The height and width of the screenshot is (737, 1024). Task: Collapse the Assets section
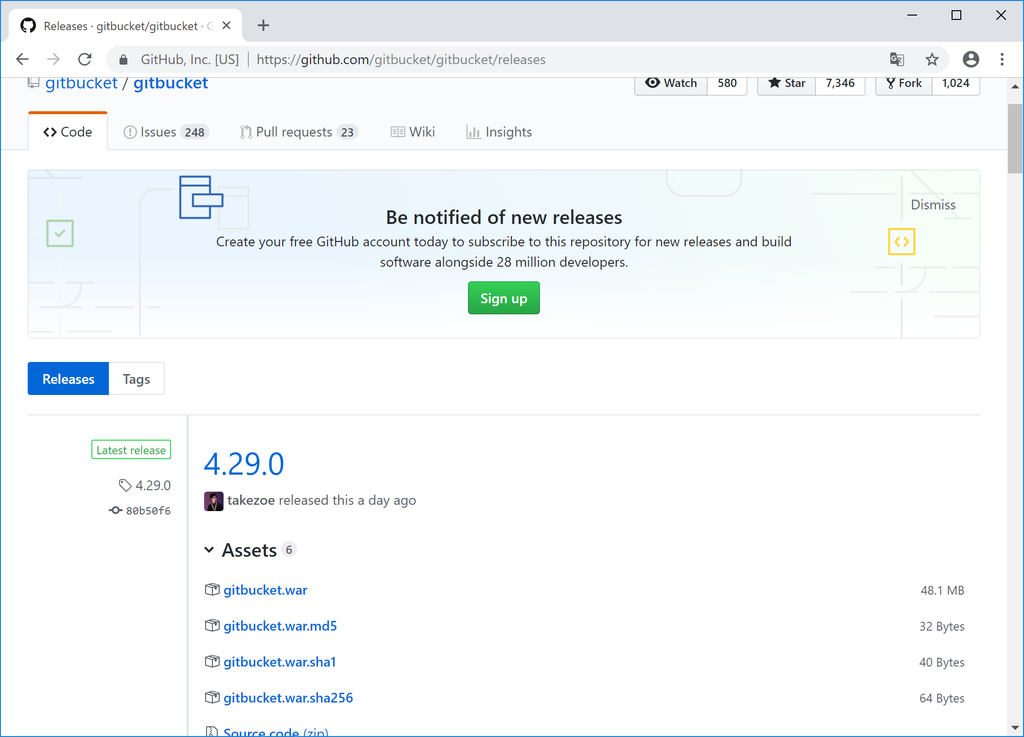(208, 549)
